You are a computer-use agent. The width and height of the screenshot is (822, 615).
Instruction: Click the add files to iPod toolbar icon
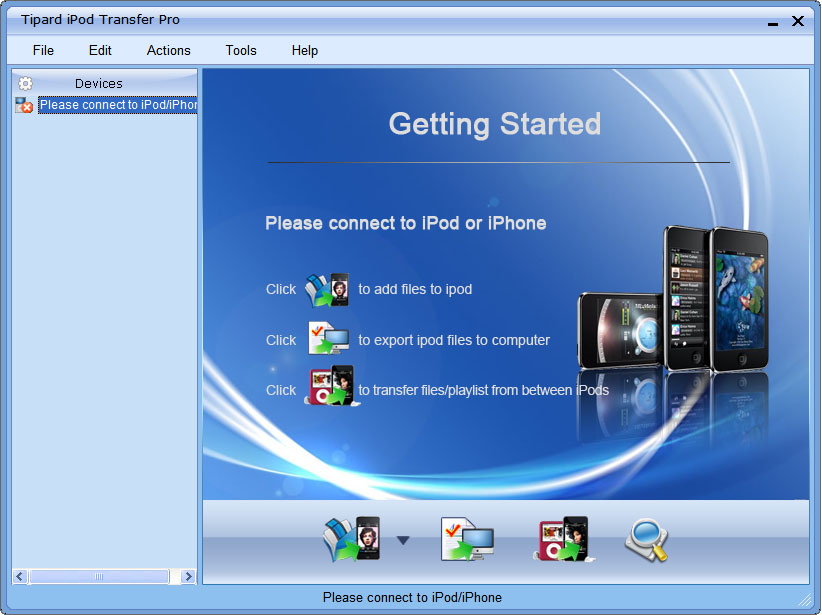[351, 541]
